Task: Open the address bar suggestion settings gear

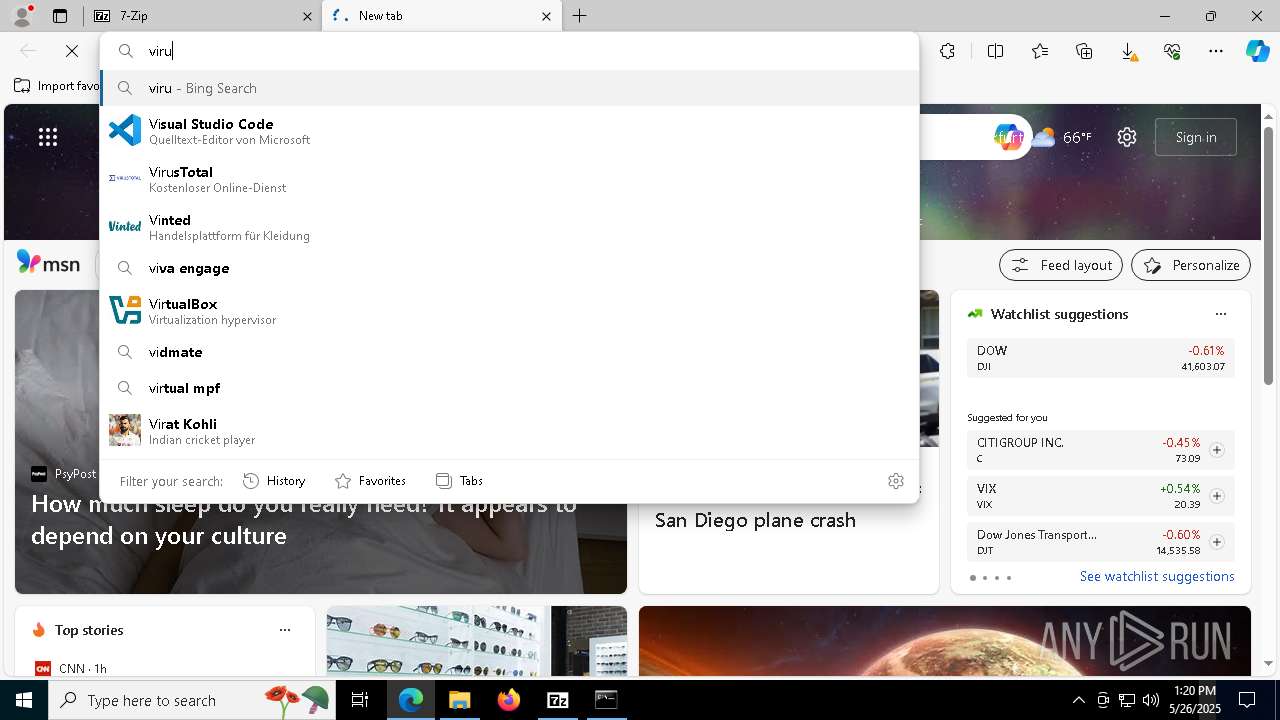Action: pyautogui.click(x=896, y=481)
